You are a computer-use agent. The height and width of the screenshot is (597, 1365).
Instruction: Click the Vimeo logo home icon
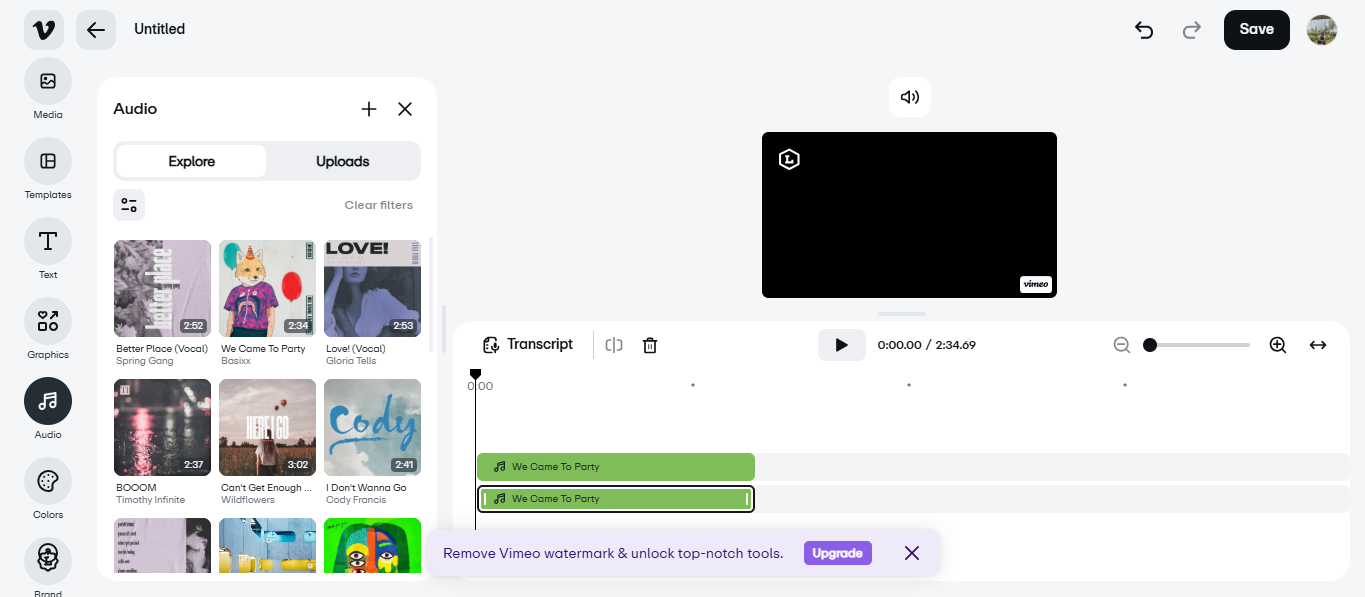(44, 30)
